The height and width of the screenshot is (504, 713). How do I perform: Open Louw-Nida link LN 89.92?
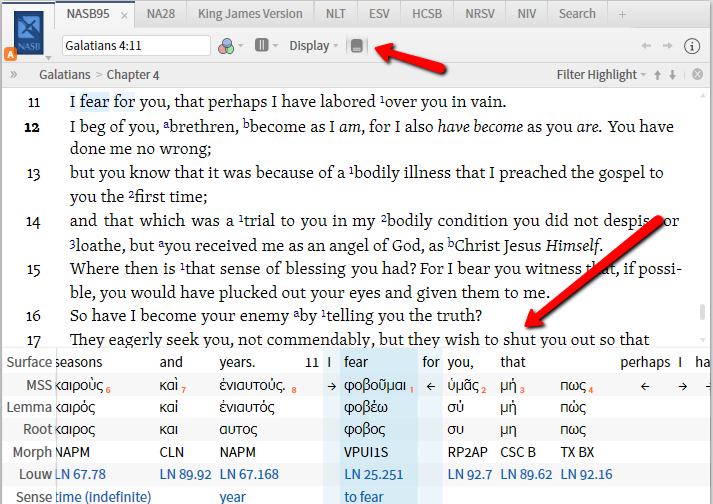click(185, 474)
